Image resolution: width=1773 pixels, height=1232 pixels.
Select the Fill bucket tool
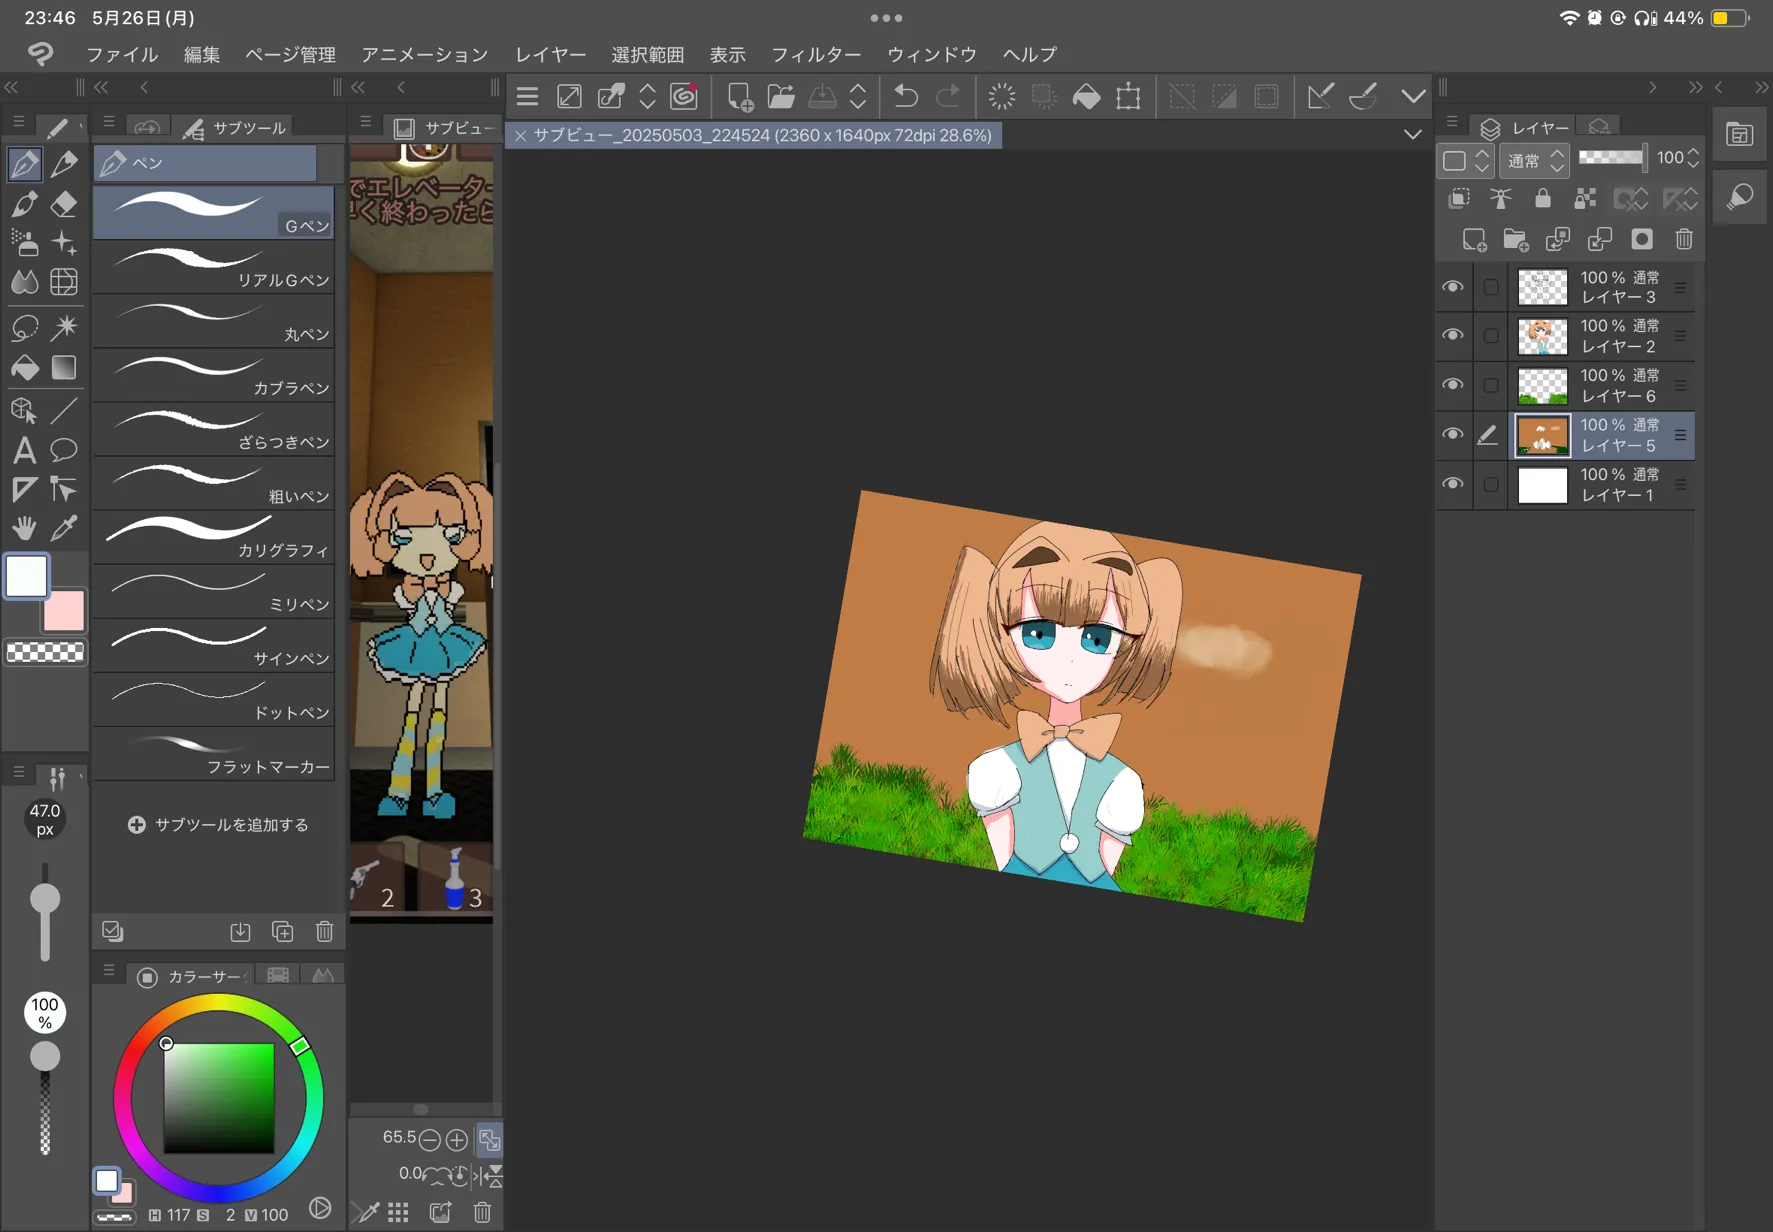pyautogui.click(x=25, y=368)
